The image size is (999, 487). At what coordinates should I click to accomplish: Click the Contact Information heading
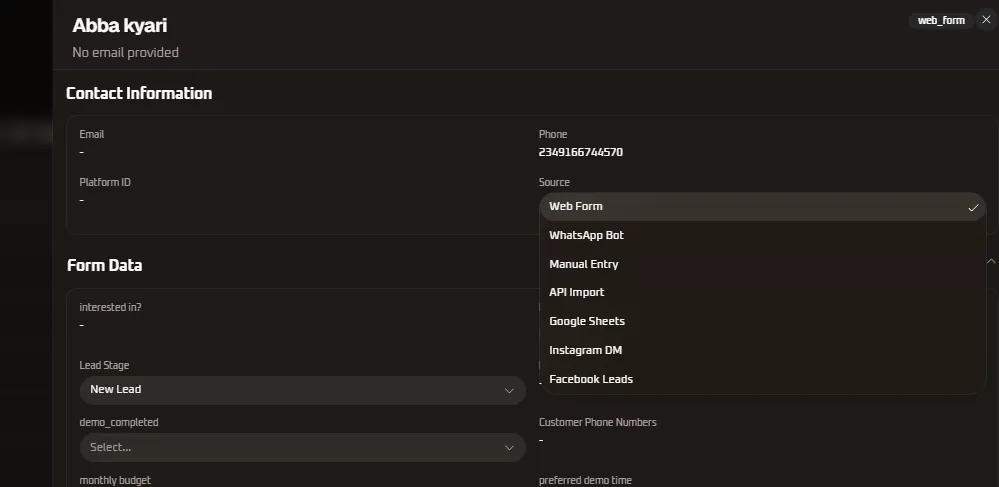coord(139,93)
